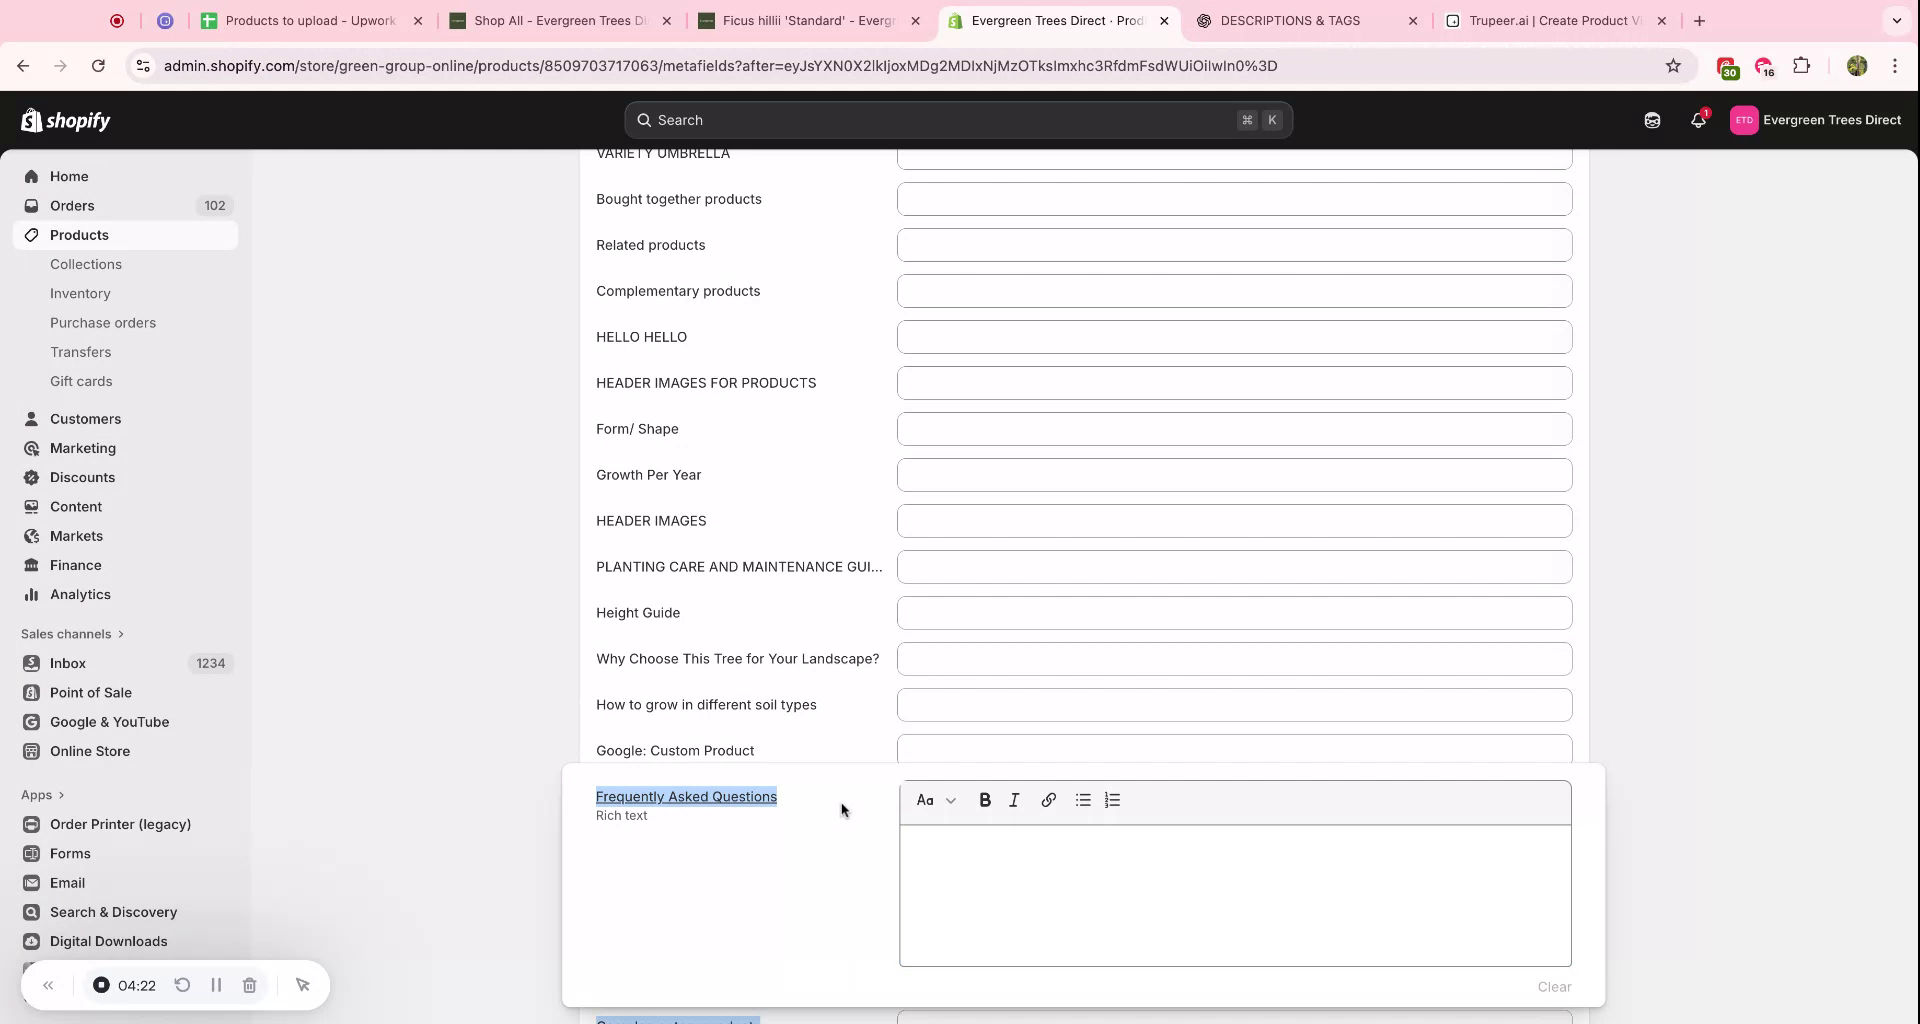Select the Italic formatting icon
1920x1024 pixels.
1014,800
